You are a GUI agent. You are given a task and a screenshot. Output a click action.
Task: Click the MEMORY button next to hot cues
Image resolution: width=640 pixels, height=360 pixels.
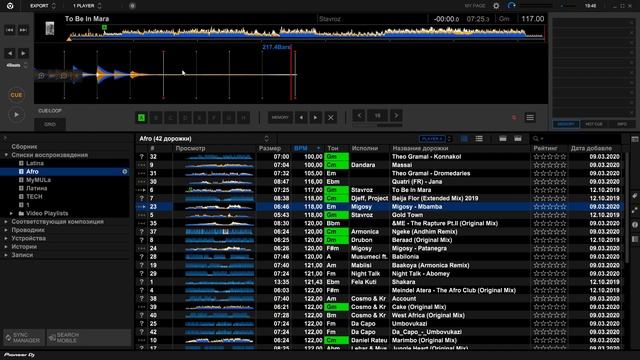pos(280,118)
